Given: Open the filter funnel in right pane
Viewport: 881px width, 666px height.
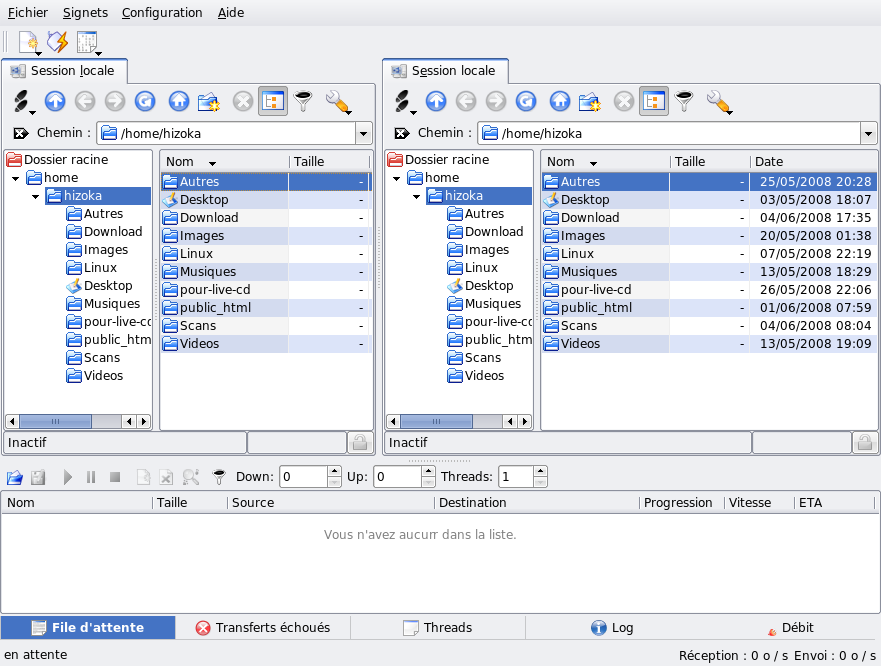Looking at the screenshot, I should click(684, 101).
